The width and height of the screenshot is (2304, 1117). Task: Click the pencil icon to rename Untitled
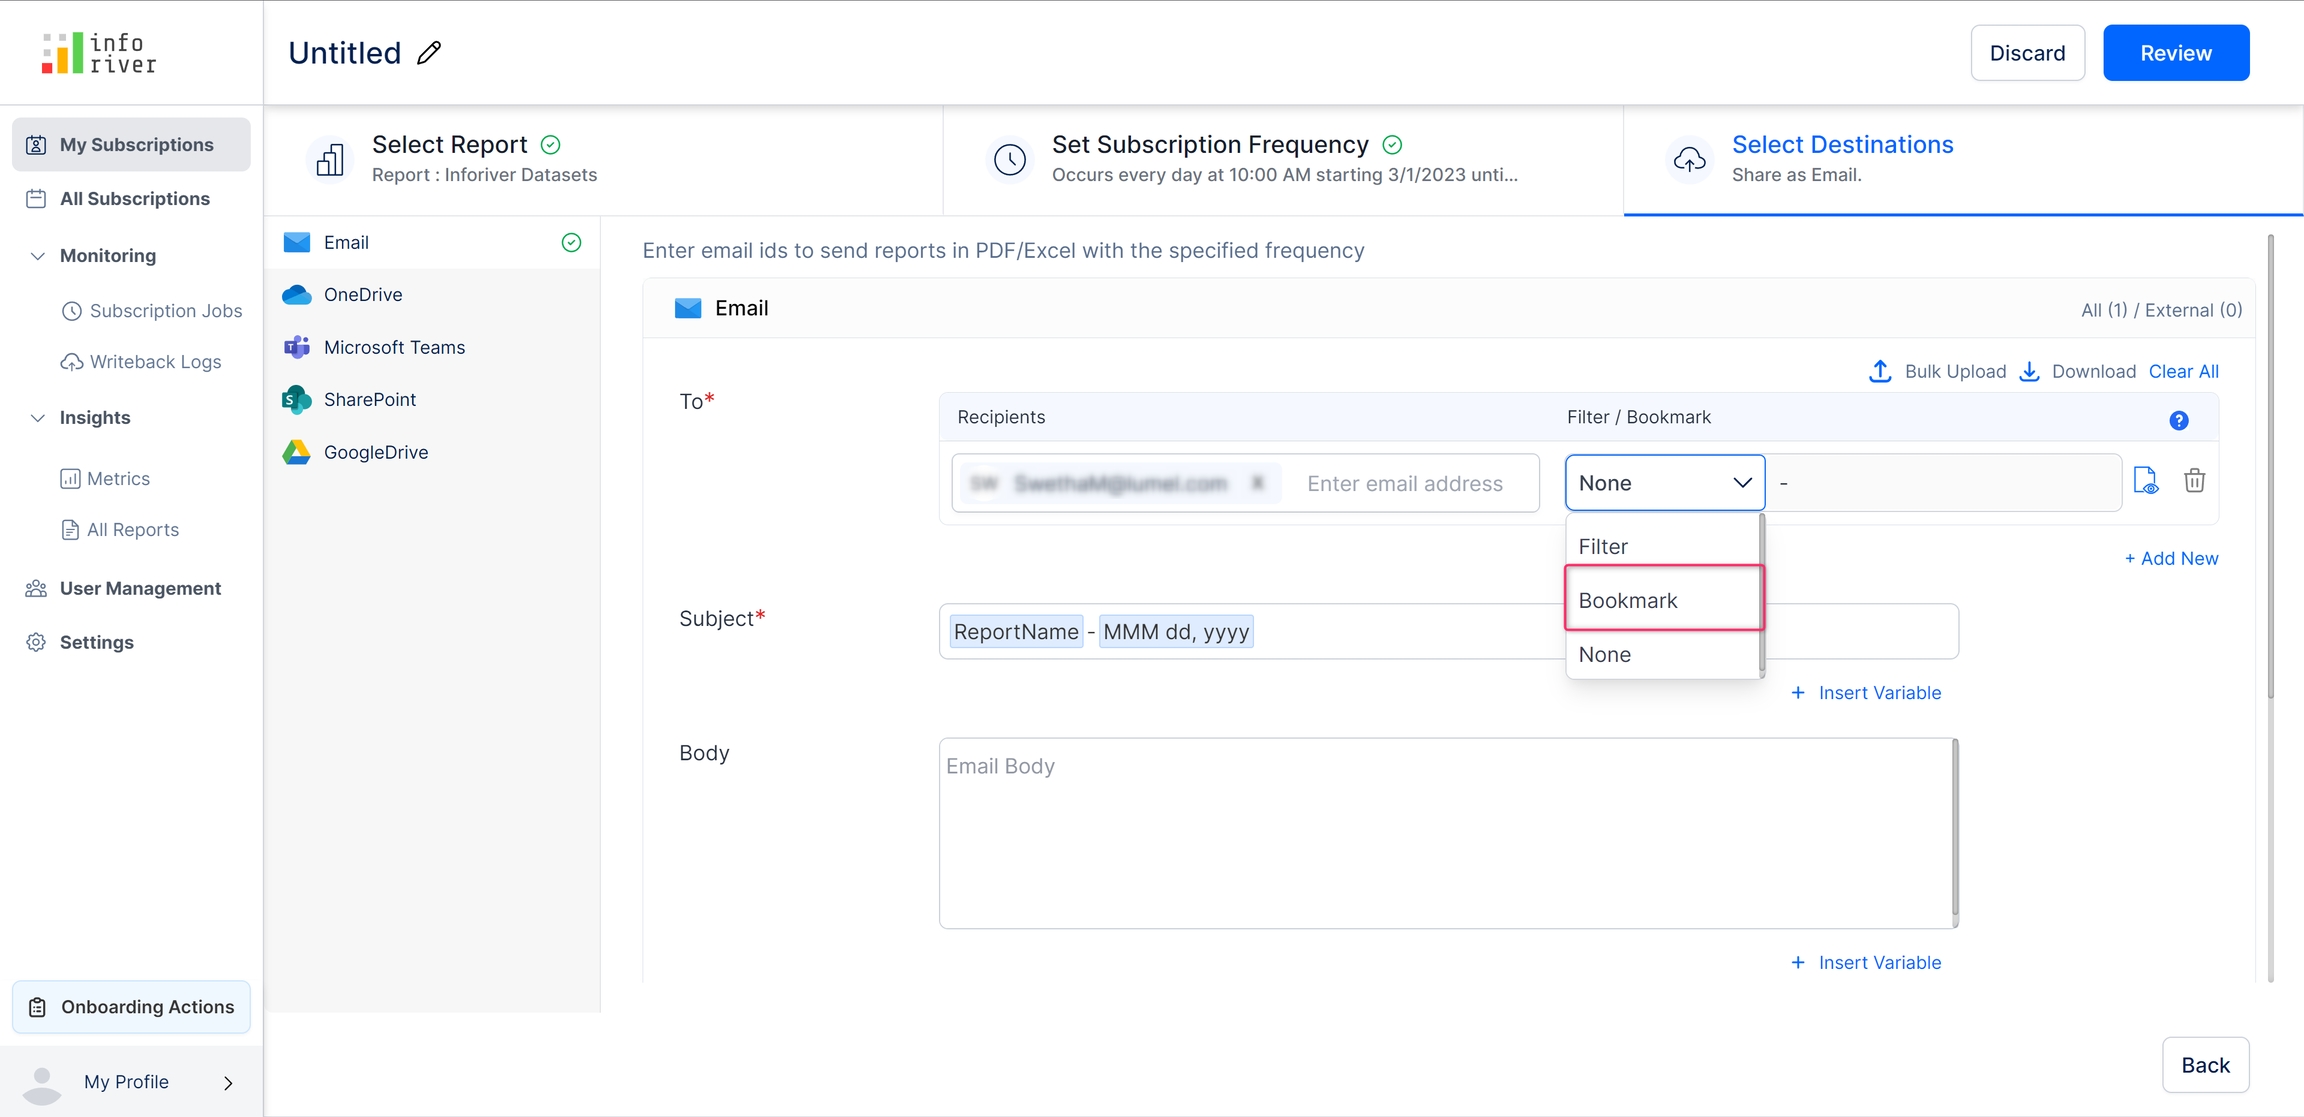pyautogui.click(x=429, y=53)
